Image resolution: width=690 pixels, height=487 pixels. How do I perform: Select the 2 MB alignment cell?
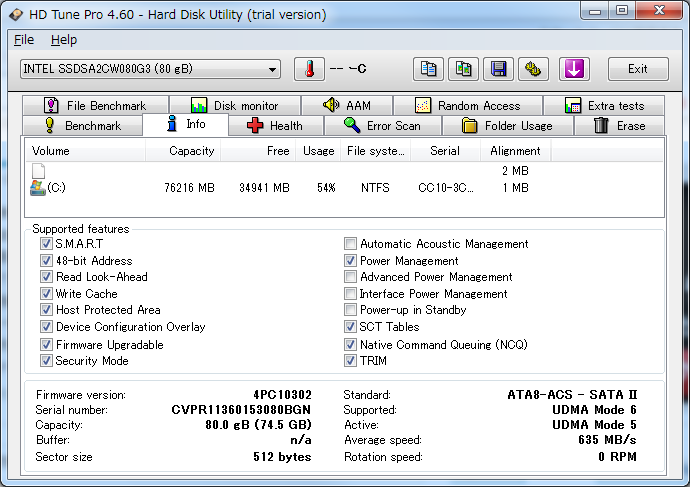pos(515,171)
